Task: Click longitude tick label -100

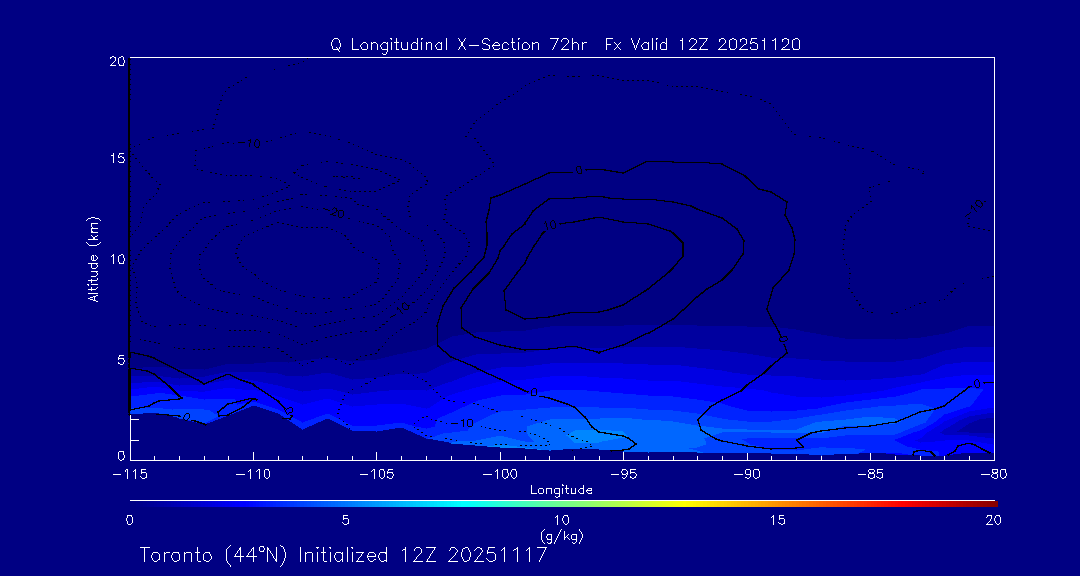Action: pyautogui.click(x=499, y=474)
